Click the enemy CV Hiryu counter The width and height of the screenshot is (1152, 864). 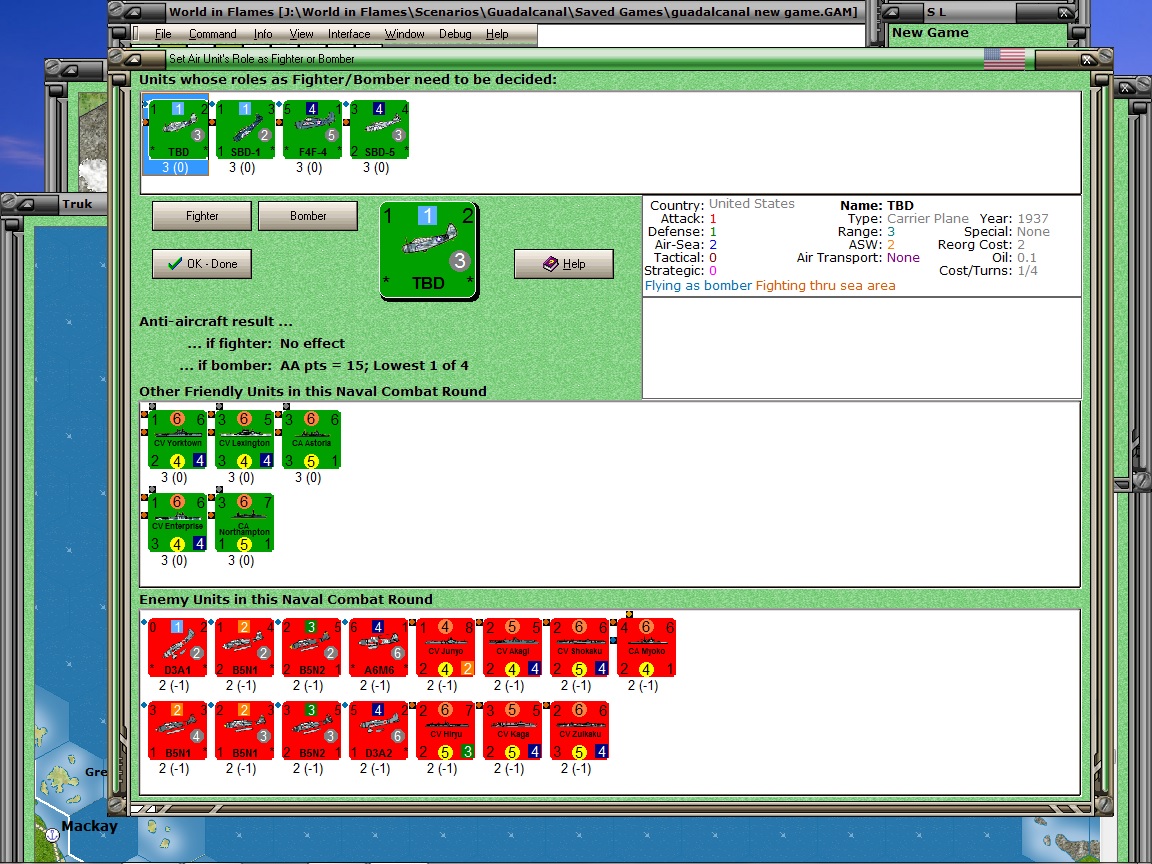446,730
